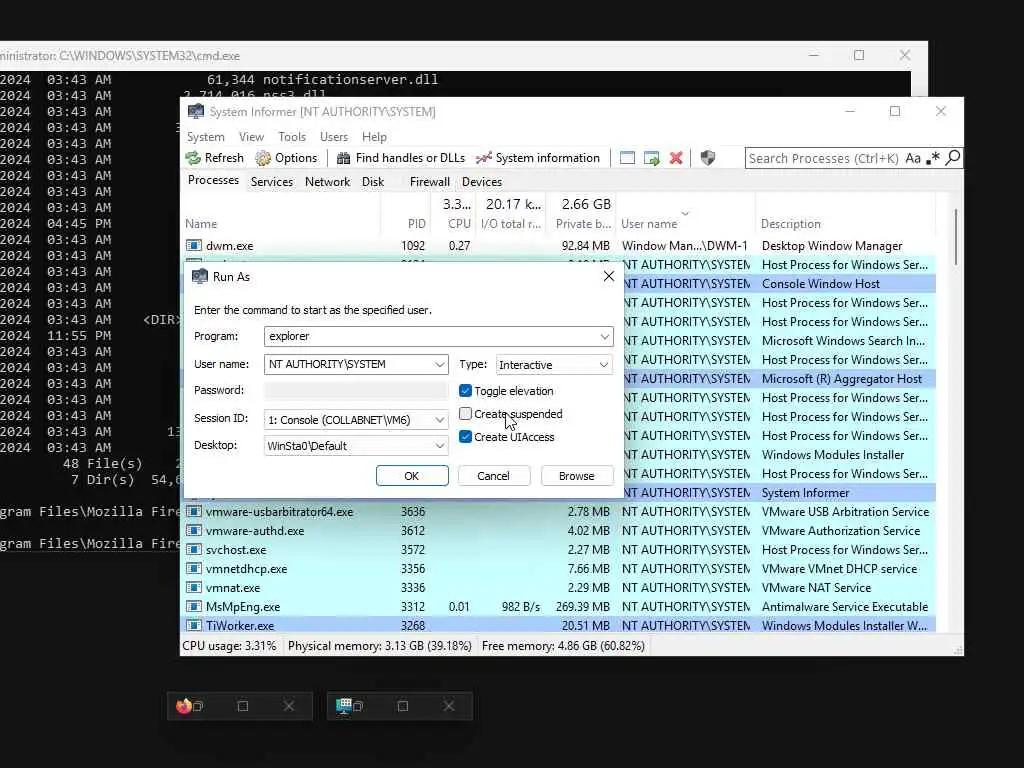Image resolution: width=1024 pixels, height=768 pixels.
Task: Confirm Run As with OK
Action: 412,475
